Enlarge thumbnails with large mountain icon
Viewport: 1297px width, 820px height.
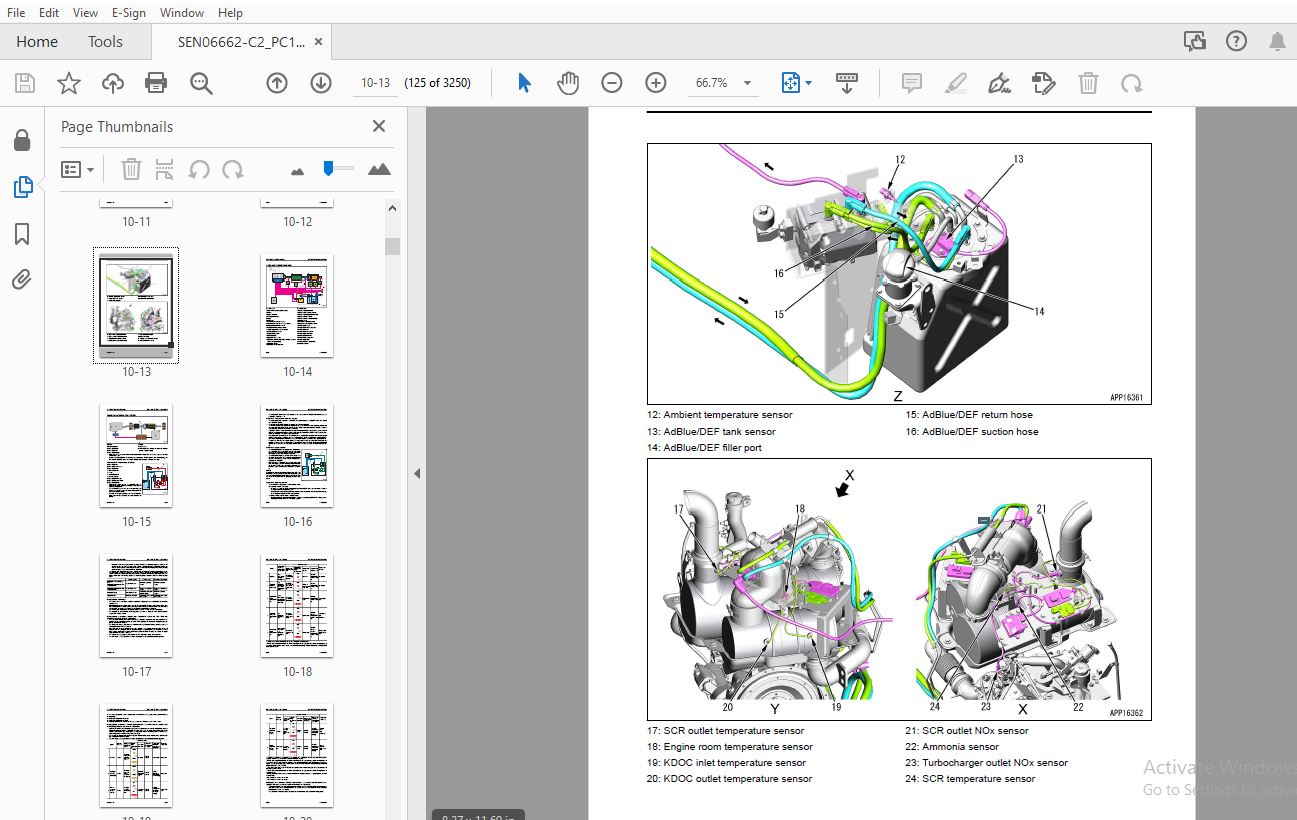click(x=379, y=169)
